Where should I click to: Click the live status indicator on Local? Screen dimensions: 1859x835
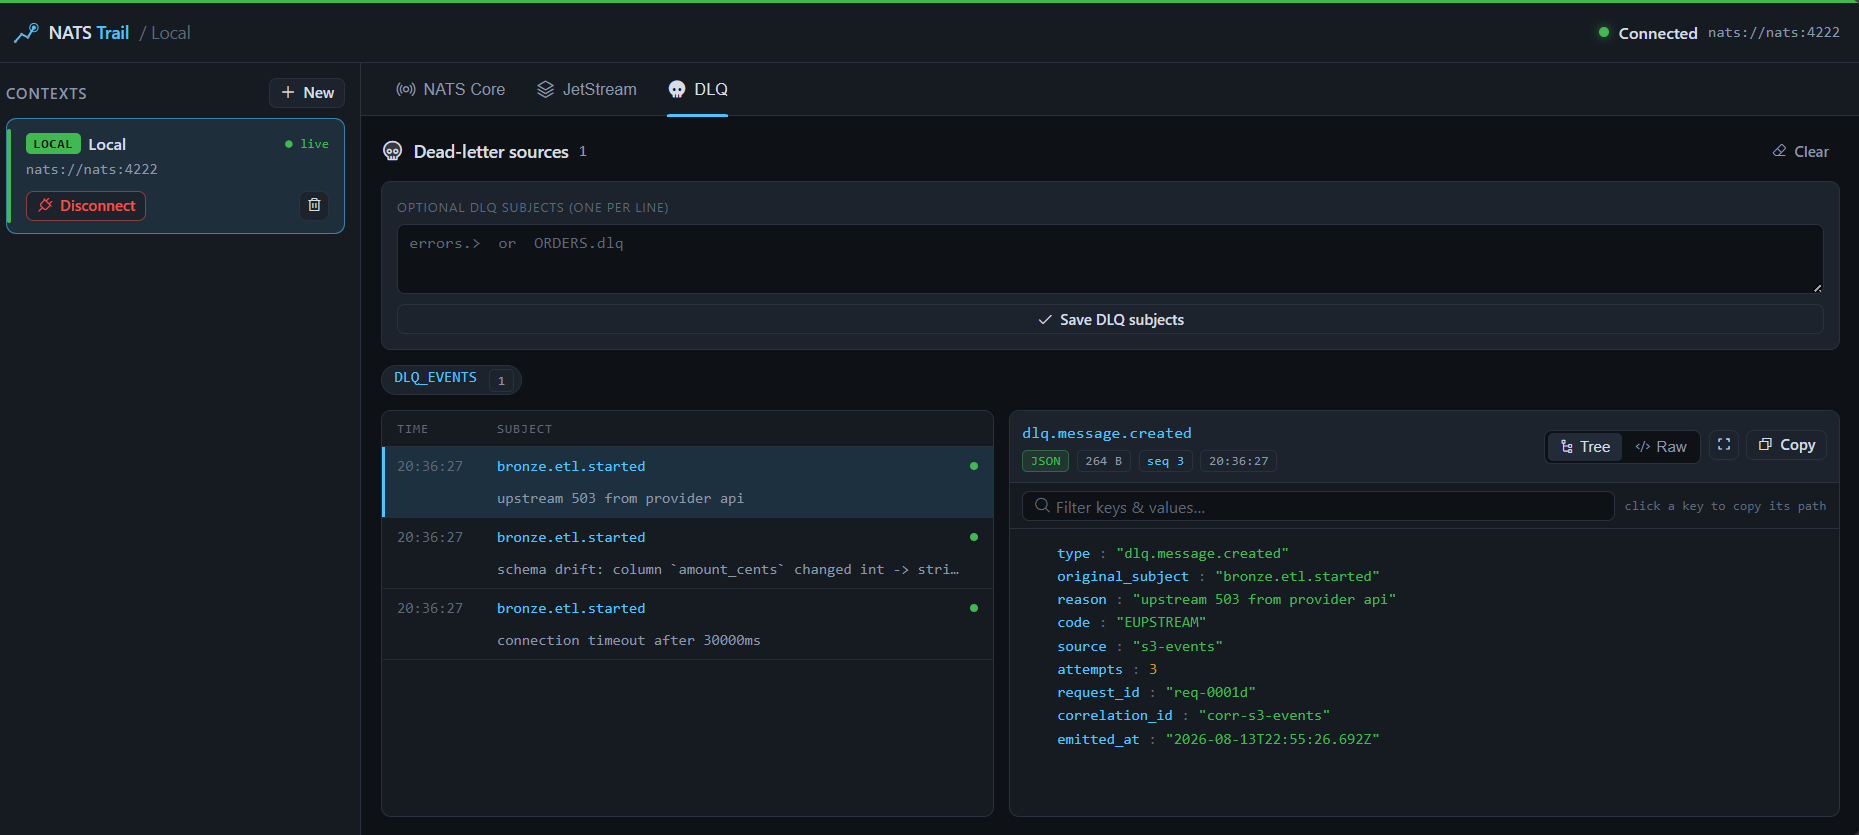click(x=307, y=144)
